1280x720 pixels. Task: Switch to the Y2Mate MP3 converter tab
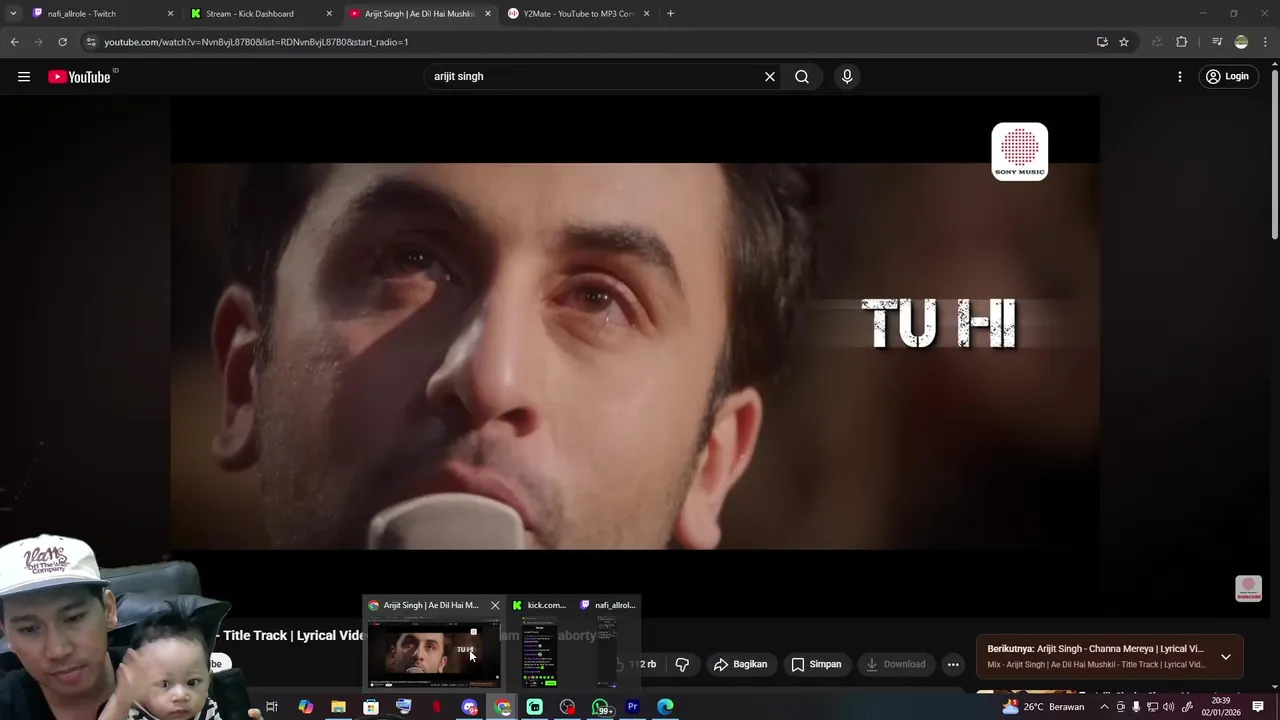click(578, 14)
